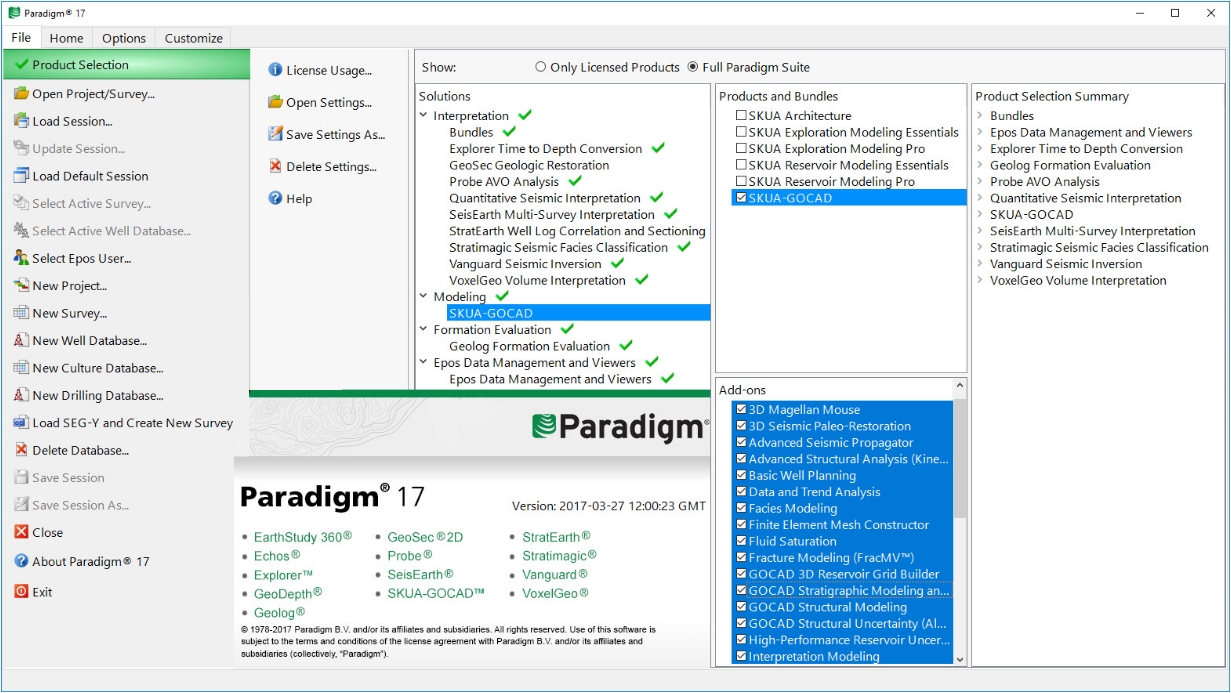This screenshot has height=693, width=1231.
Task: Open the VoxelGeo product link
Action: (x=556, y=593)
